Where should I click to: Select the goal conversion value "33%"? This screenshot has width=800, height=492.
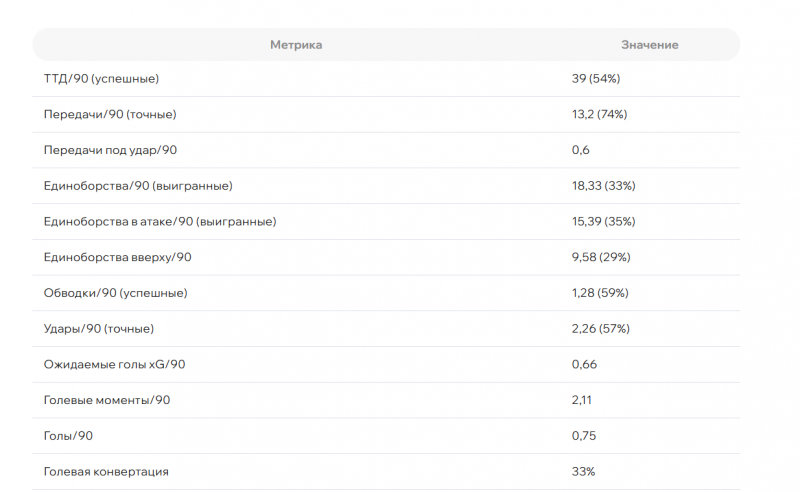[583, 471]
